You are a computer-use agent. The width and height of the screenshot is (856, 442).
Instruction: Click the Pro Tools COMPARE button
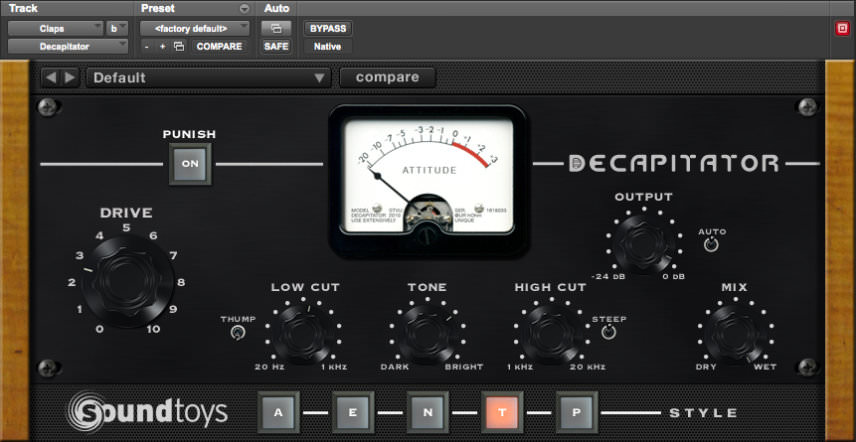click(219, 46)
